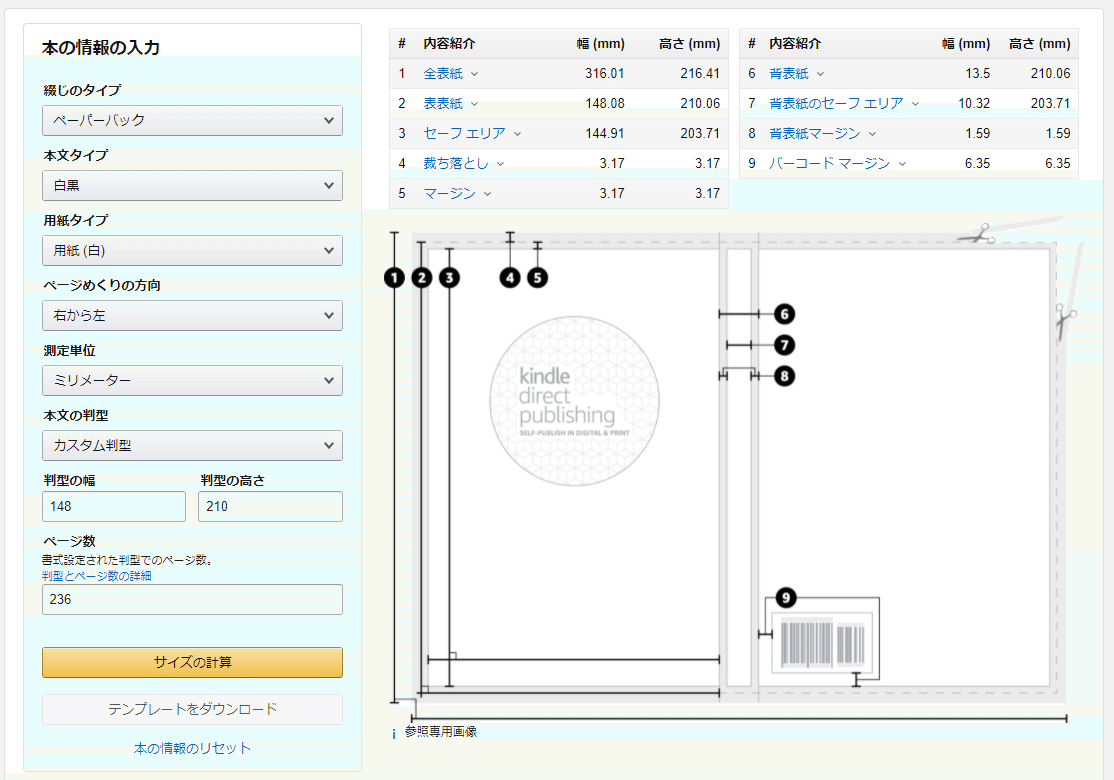Click the 背表紙のセーフ エリア link
This screenshot has height=780, width=1114.
point(836,104)
